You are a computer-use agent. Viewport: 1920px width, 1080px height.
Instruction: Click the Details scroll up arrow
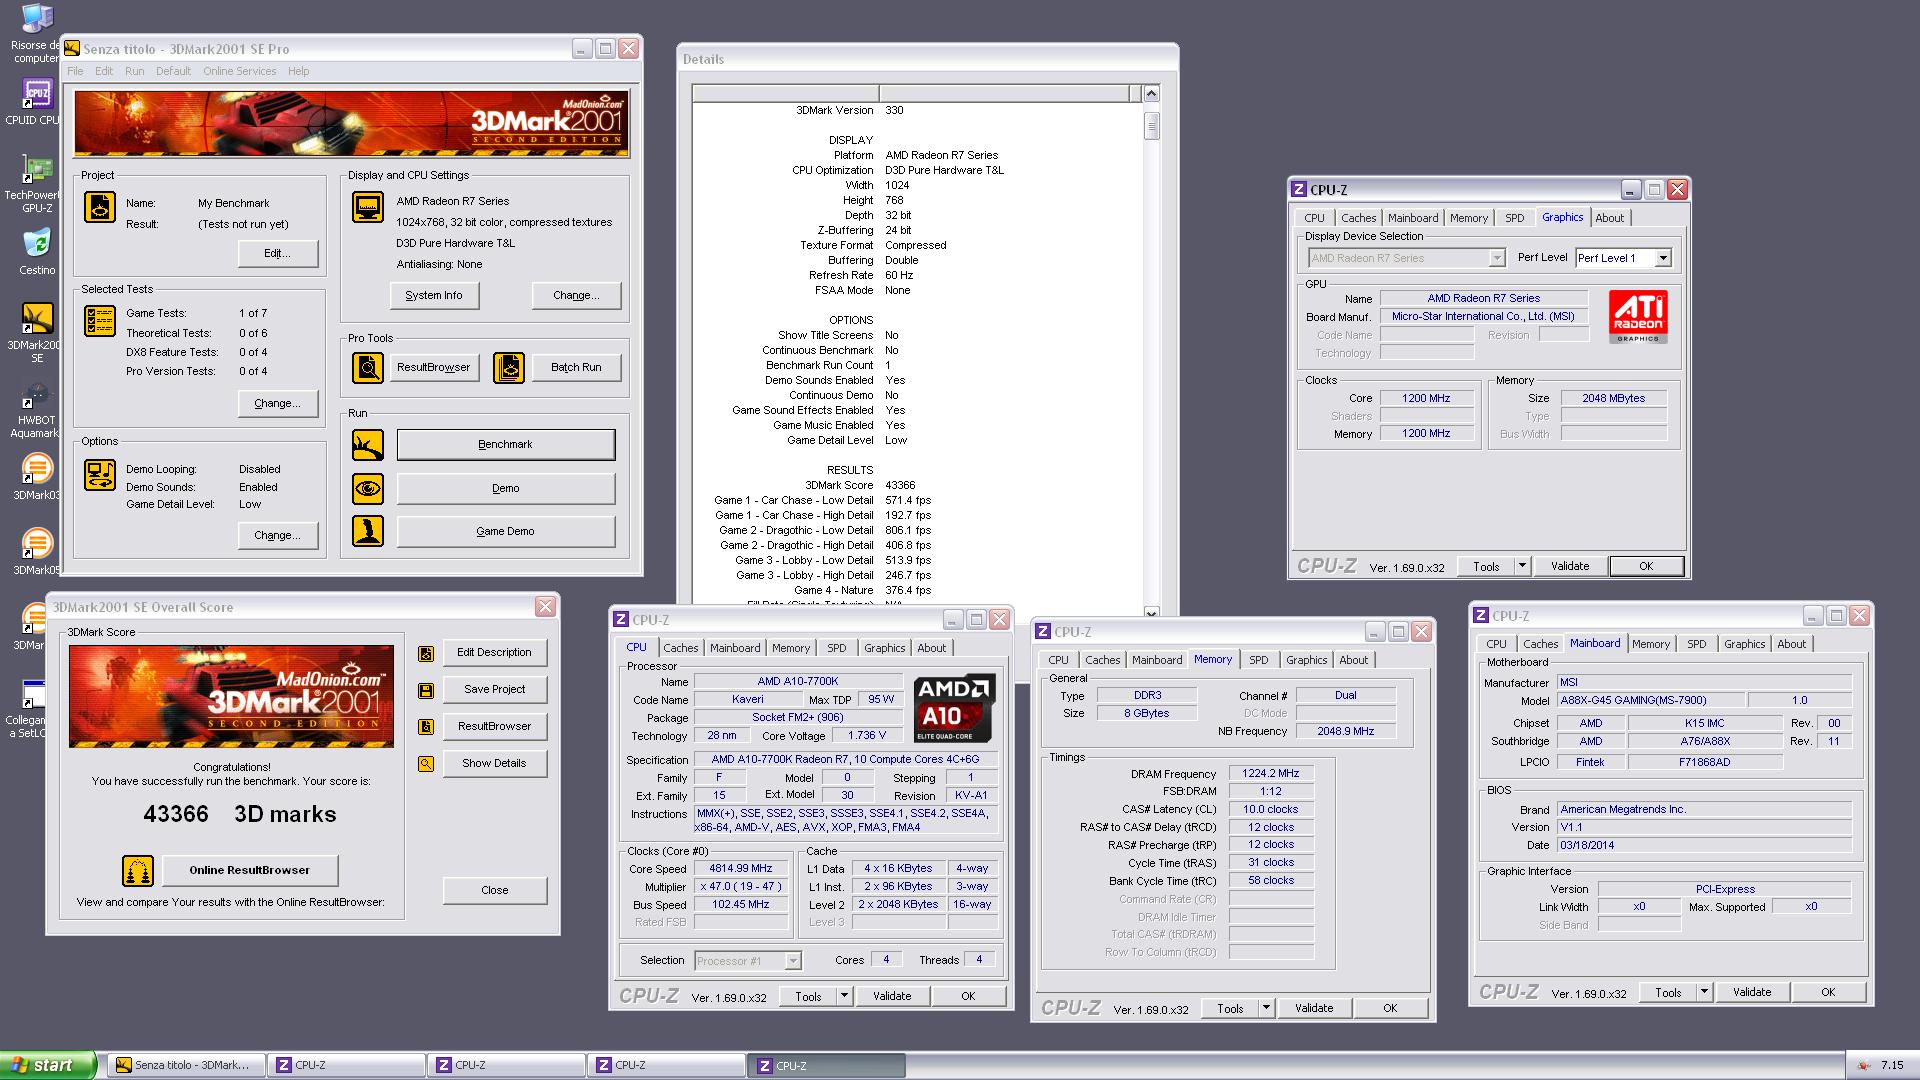(1151, 94)
